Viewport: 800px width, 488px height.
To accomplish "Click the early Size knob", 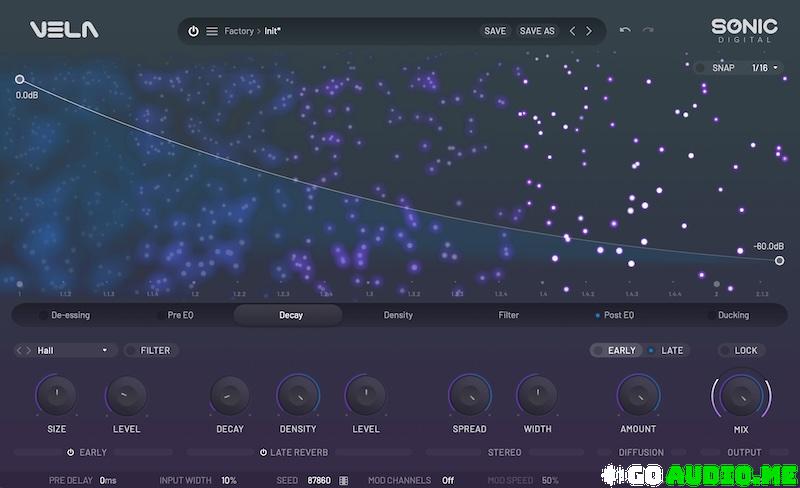I will (57, 395).
